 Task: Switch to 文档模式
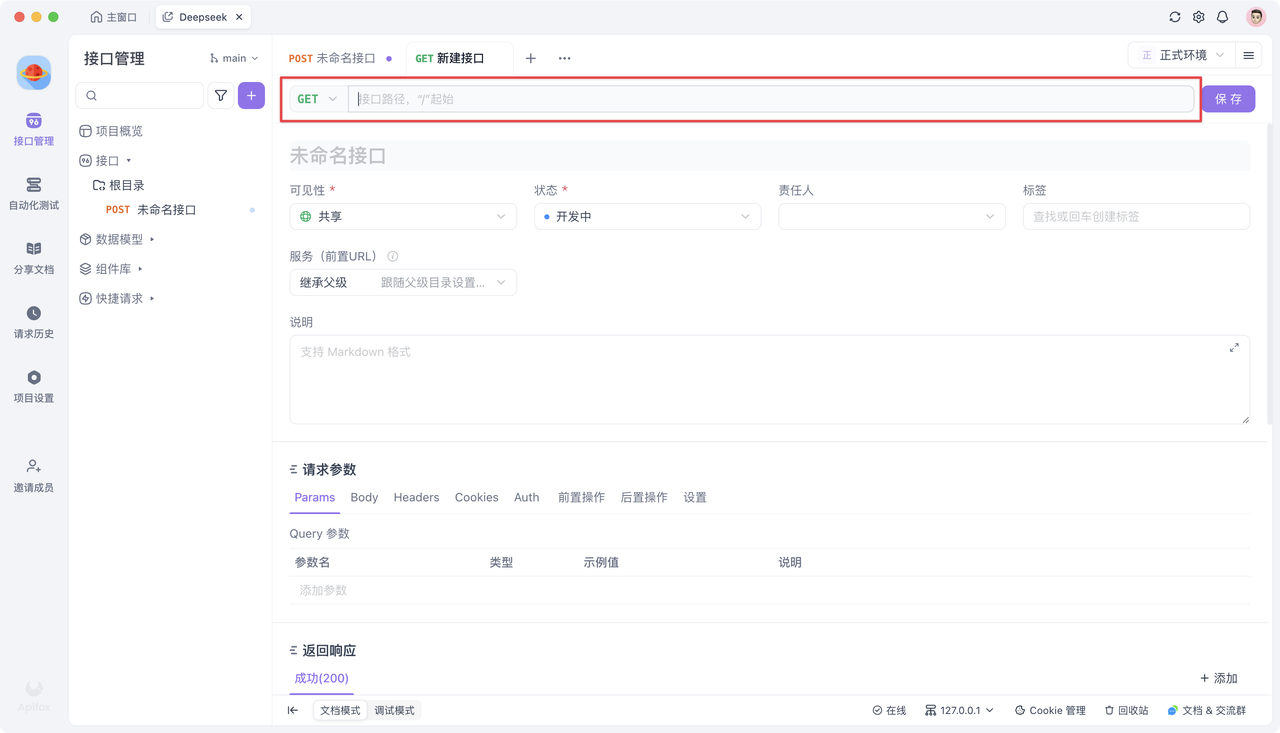point(340,710)
